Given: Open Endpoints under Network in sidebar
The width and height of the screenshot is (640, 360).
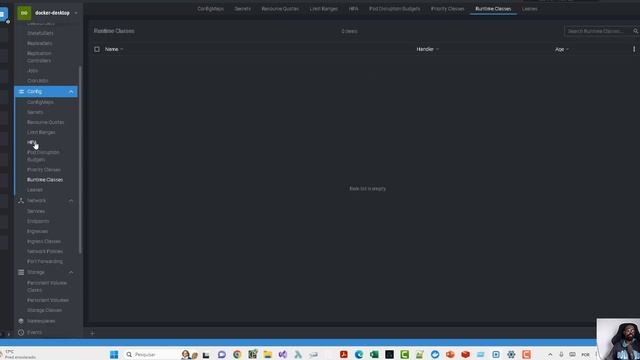Looking at the screenshot, I should pyautogui.click(x=38, y=221).
